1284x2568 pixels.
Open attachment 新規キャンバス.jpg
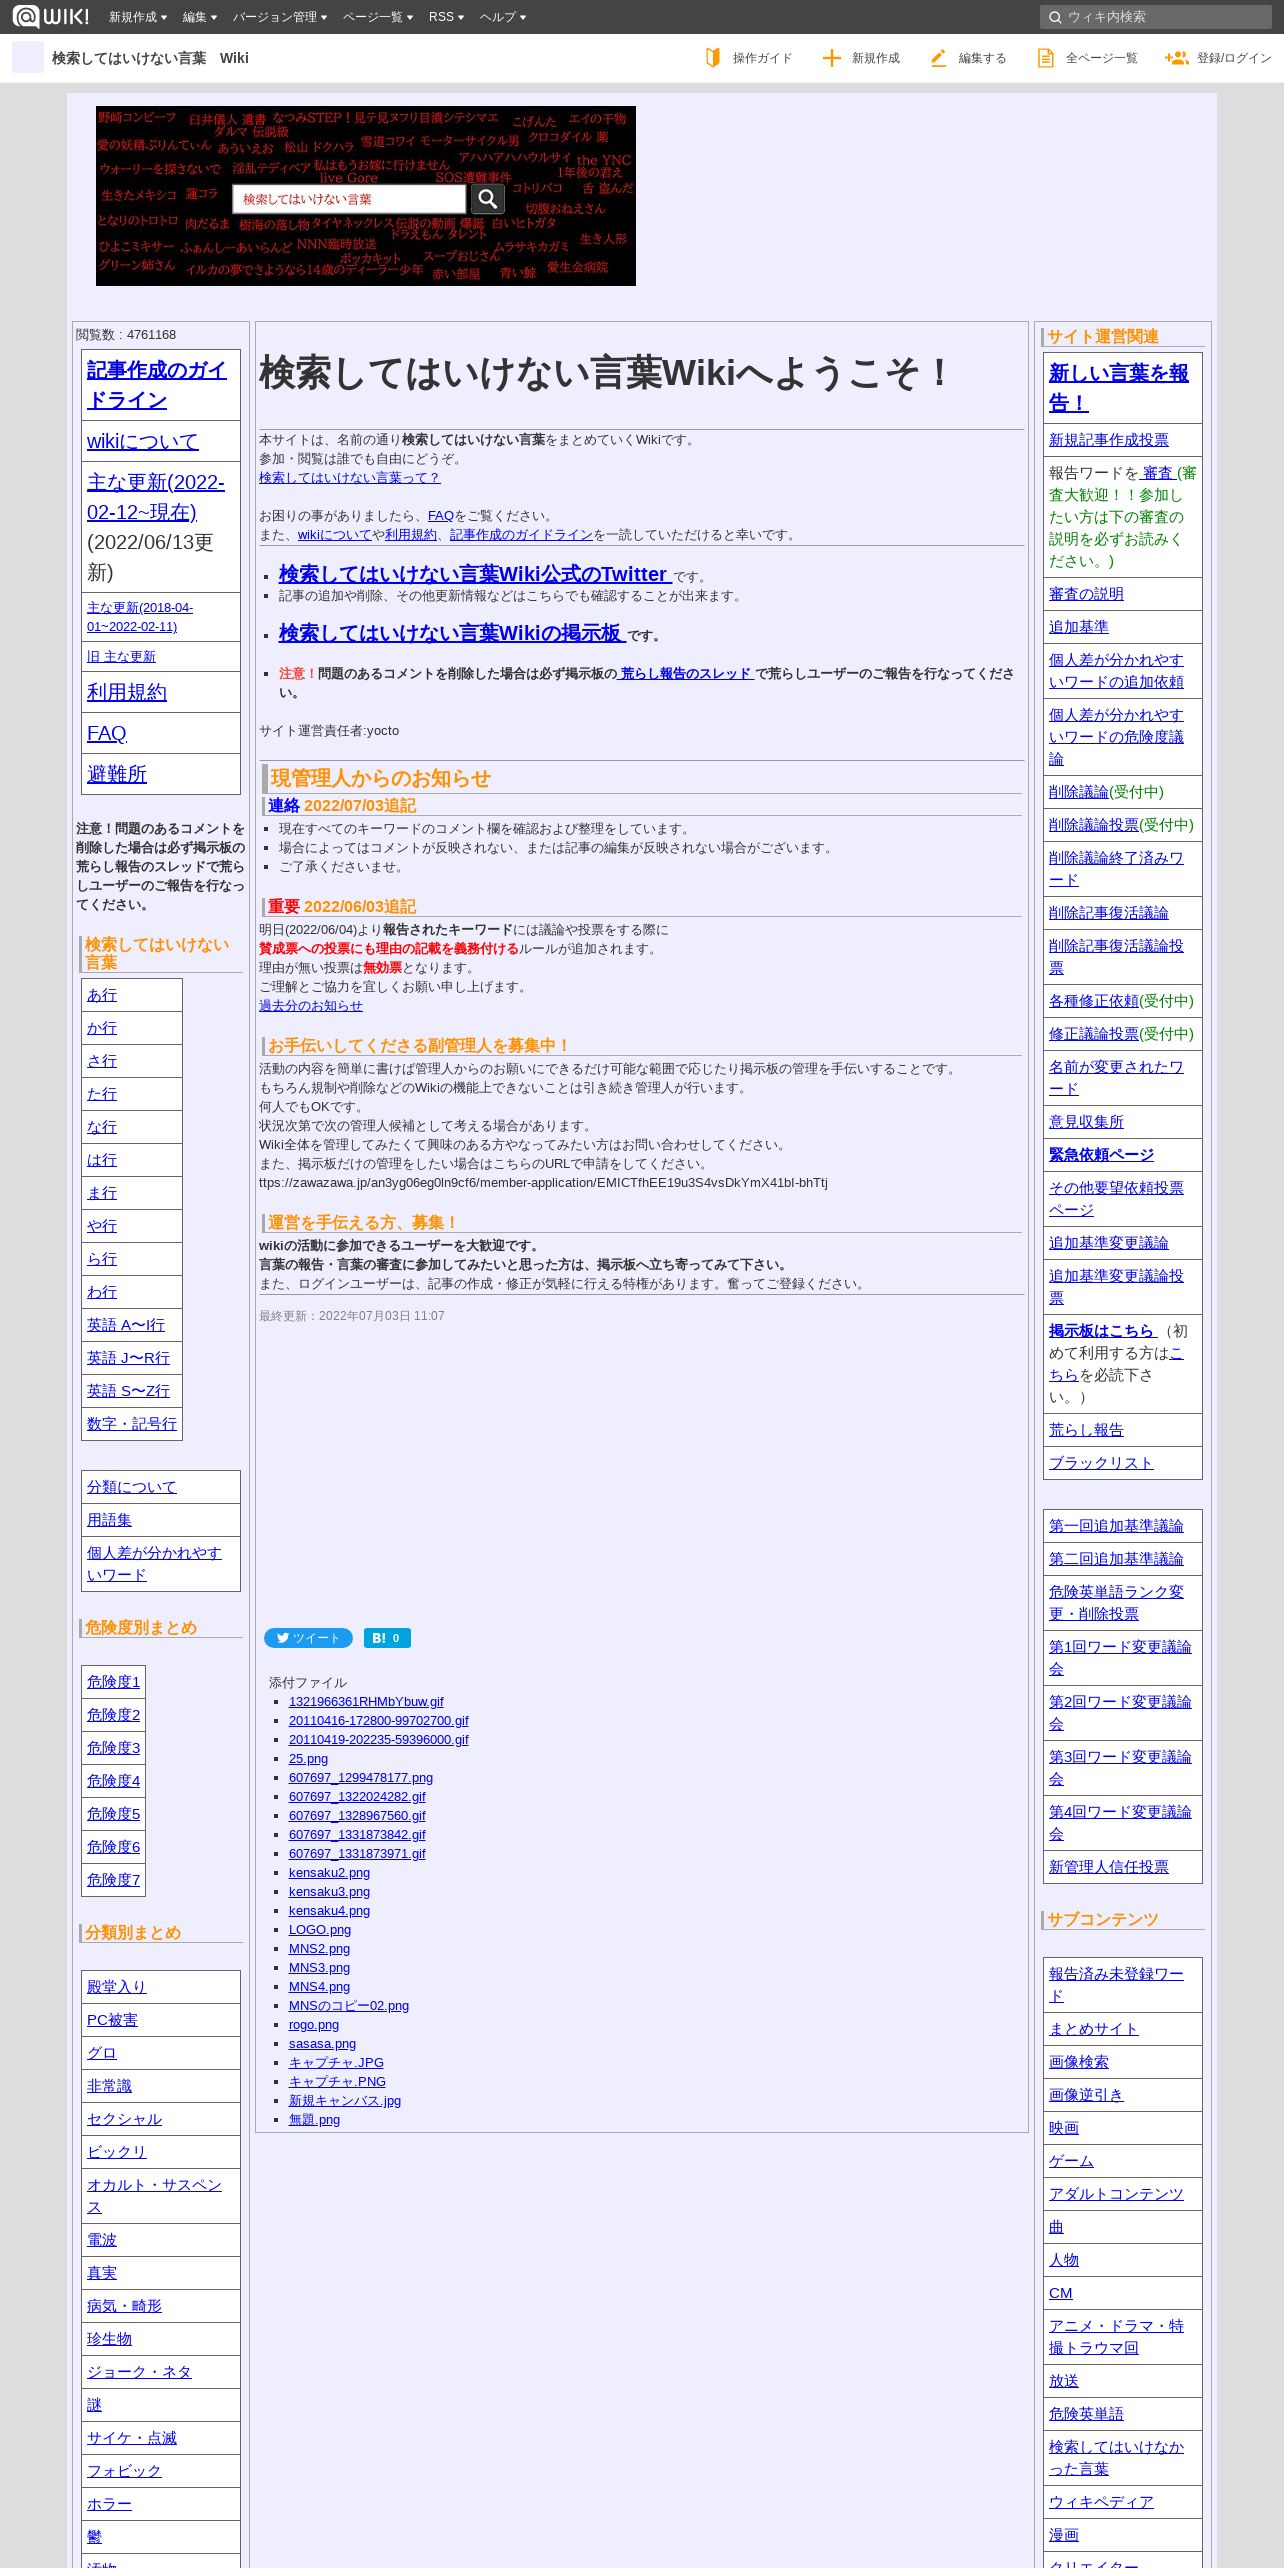(344, 2101)
